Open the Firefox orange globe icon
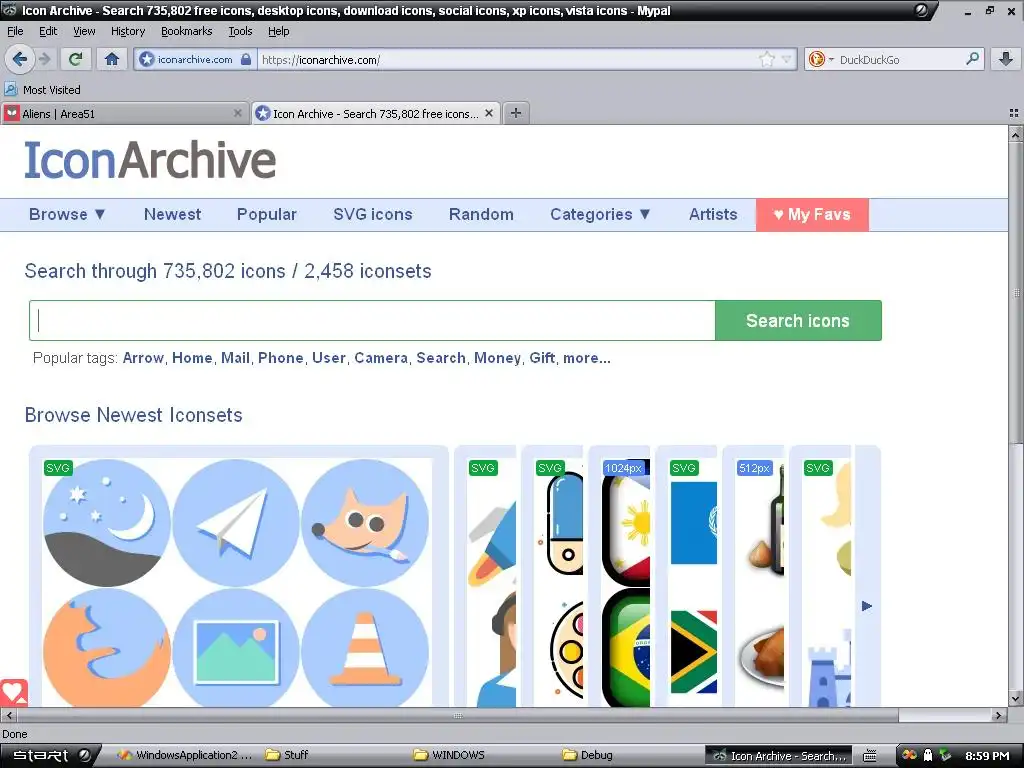 pyautogui.click(x=106, y=647)
